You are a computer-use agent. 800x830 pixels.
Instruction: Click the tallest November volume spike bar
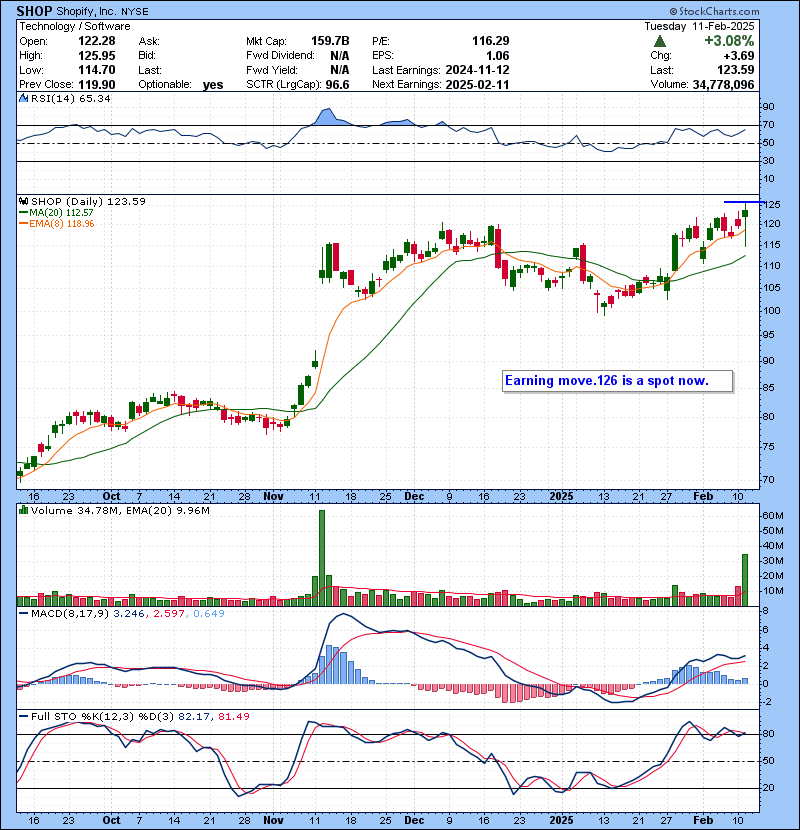(322, 558)
